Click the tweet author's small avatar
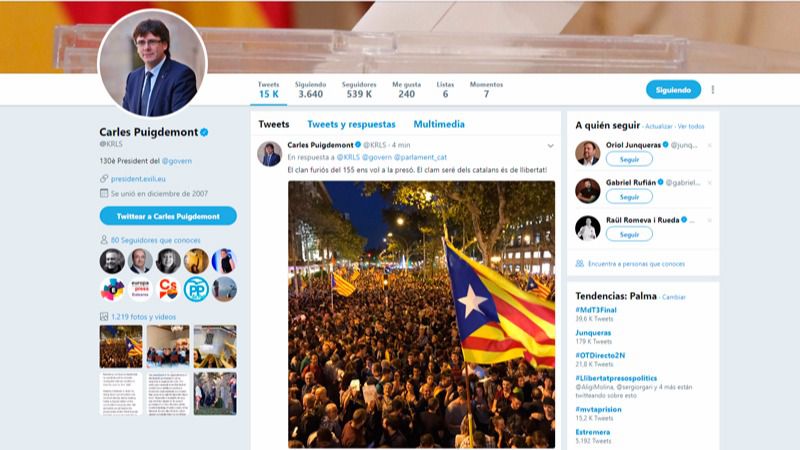800x450 pixels. [x=269, y=154]
